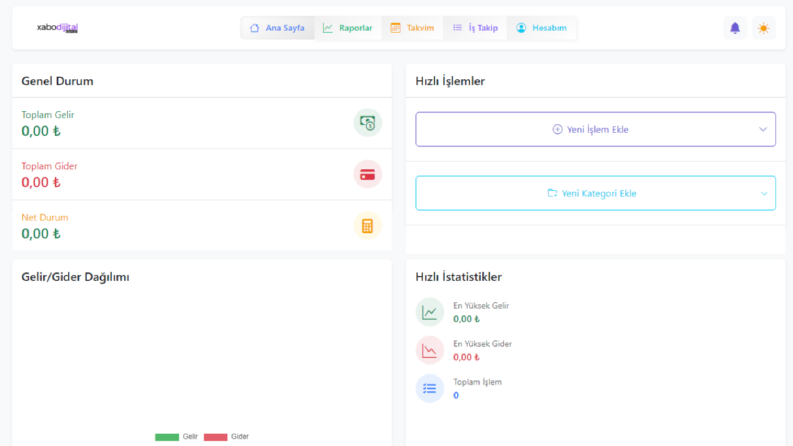The width and height of the screenshot is (793, 446).
Task: Click the Hızlı İstatistikler heading
Action: 459,277
